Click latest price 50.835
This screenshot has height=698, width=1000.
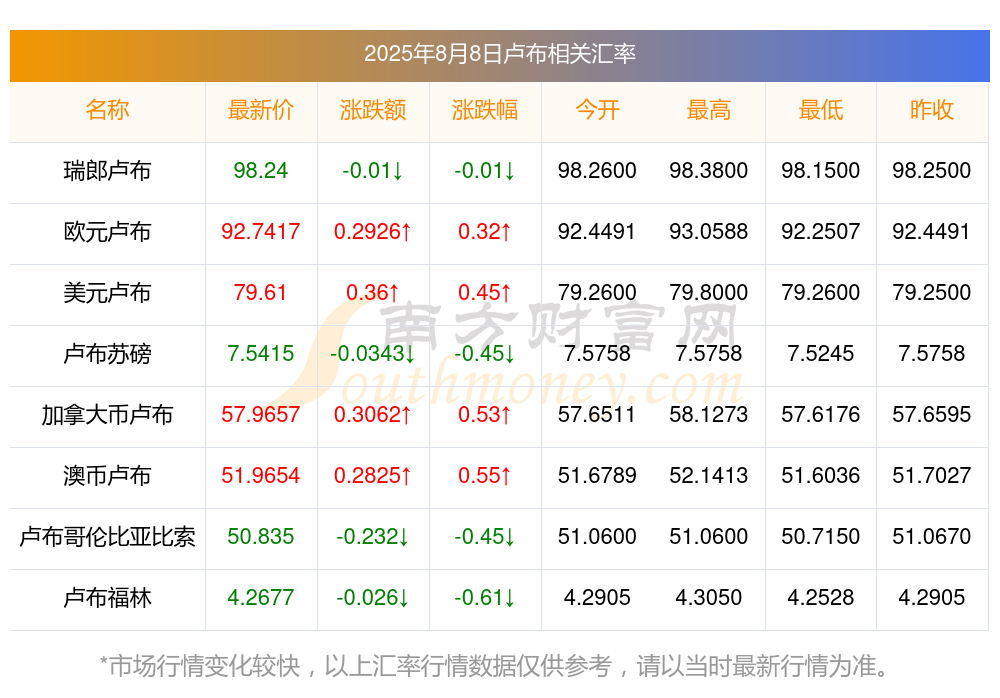[260, 536]
